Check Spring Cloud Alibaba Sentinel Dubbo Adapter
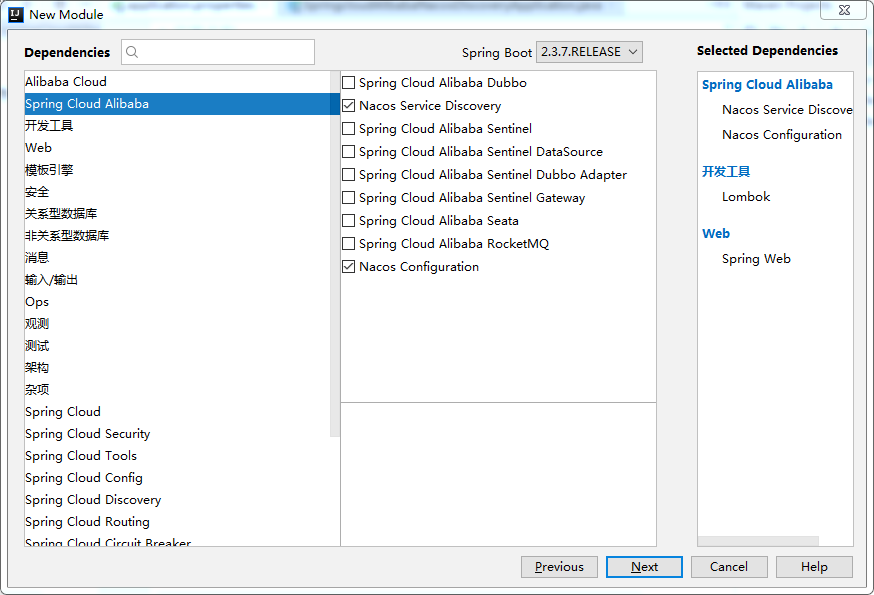Viewport: 874px width, 595px height. (x=348, y=175)
